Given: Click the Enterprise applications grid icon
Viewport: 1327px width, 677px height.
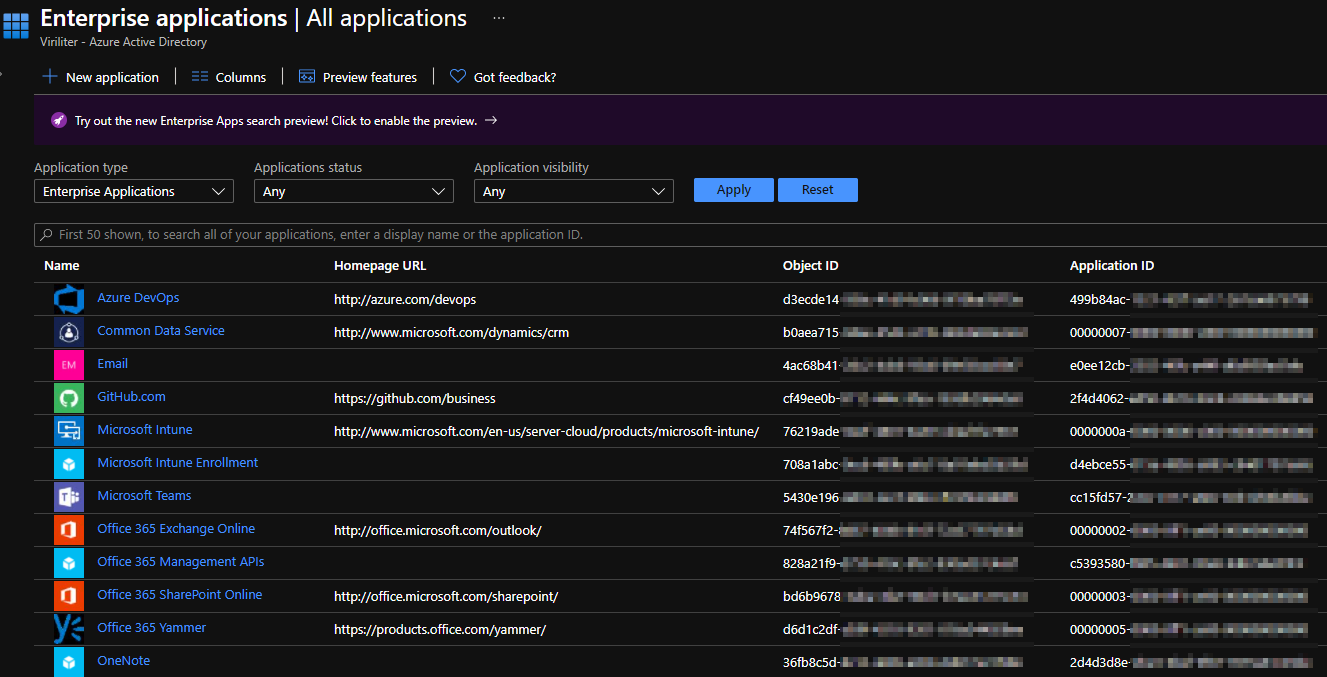Looking at the screenshot, I should (x=16, y=25).
